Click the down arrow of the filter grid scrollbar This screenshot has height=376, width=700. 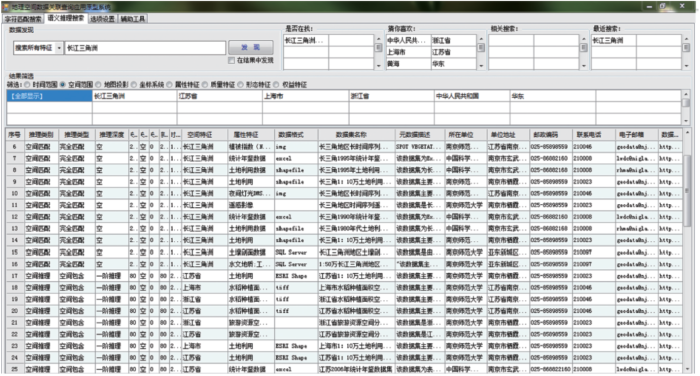point(686,121)
